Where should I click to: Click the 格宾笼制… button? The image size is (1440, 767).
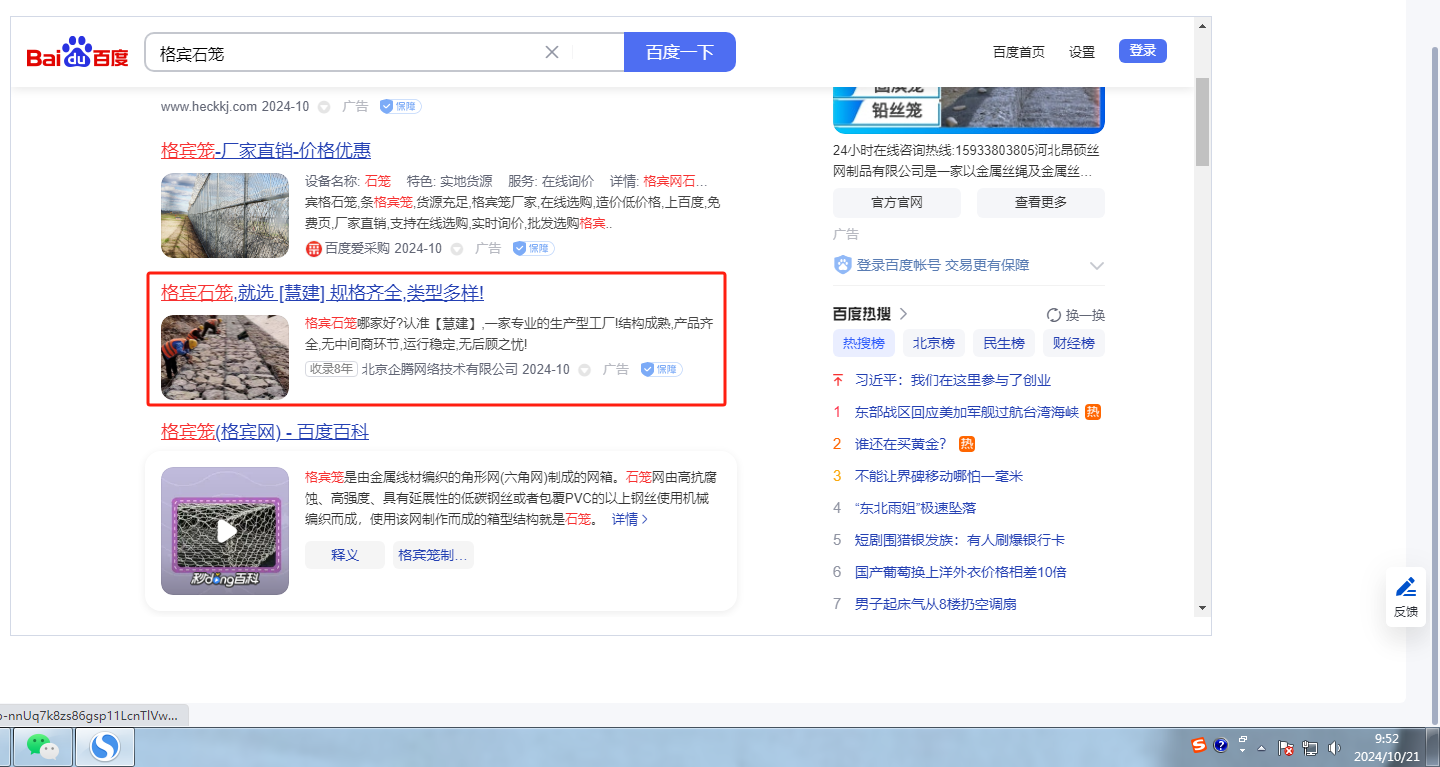(433, 555)
